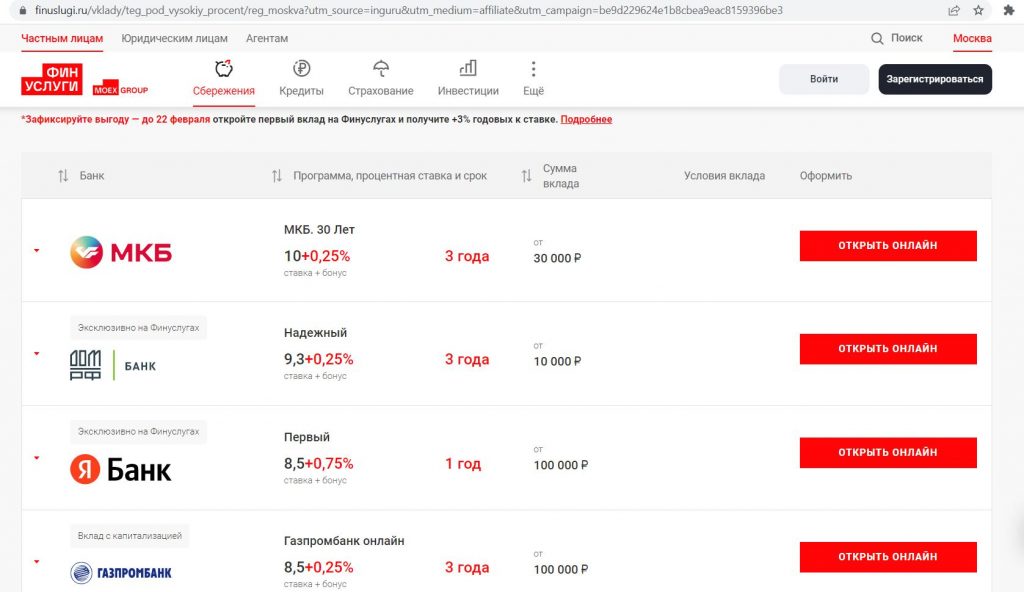The height and width of the screenshot is (592, 1024).
Task: Click the 8,5+0,75% rate
Action: [318, 464]
